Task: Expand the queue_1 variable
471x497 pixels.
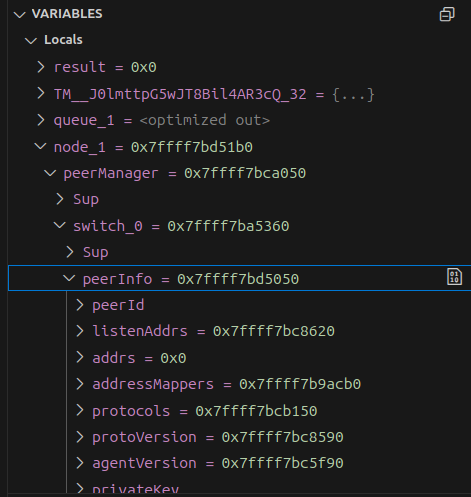Action: point(41,120)
